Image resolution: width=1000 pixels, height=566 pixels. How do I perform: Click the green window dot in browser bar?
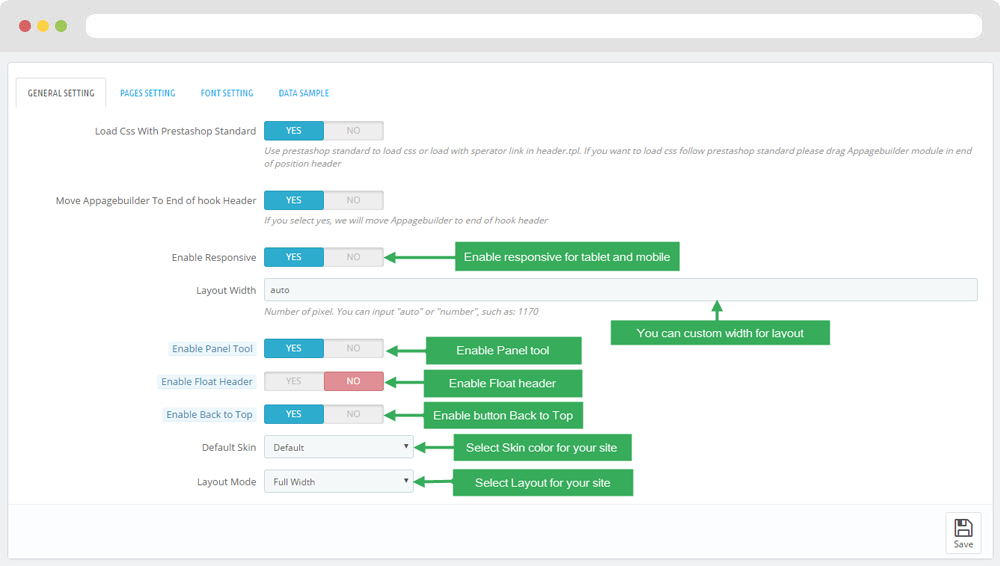tap(61, 26)
